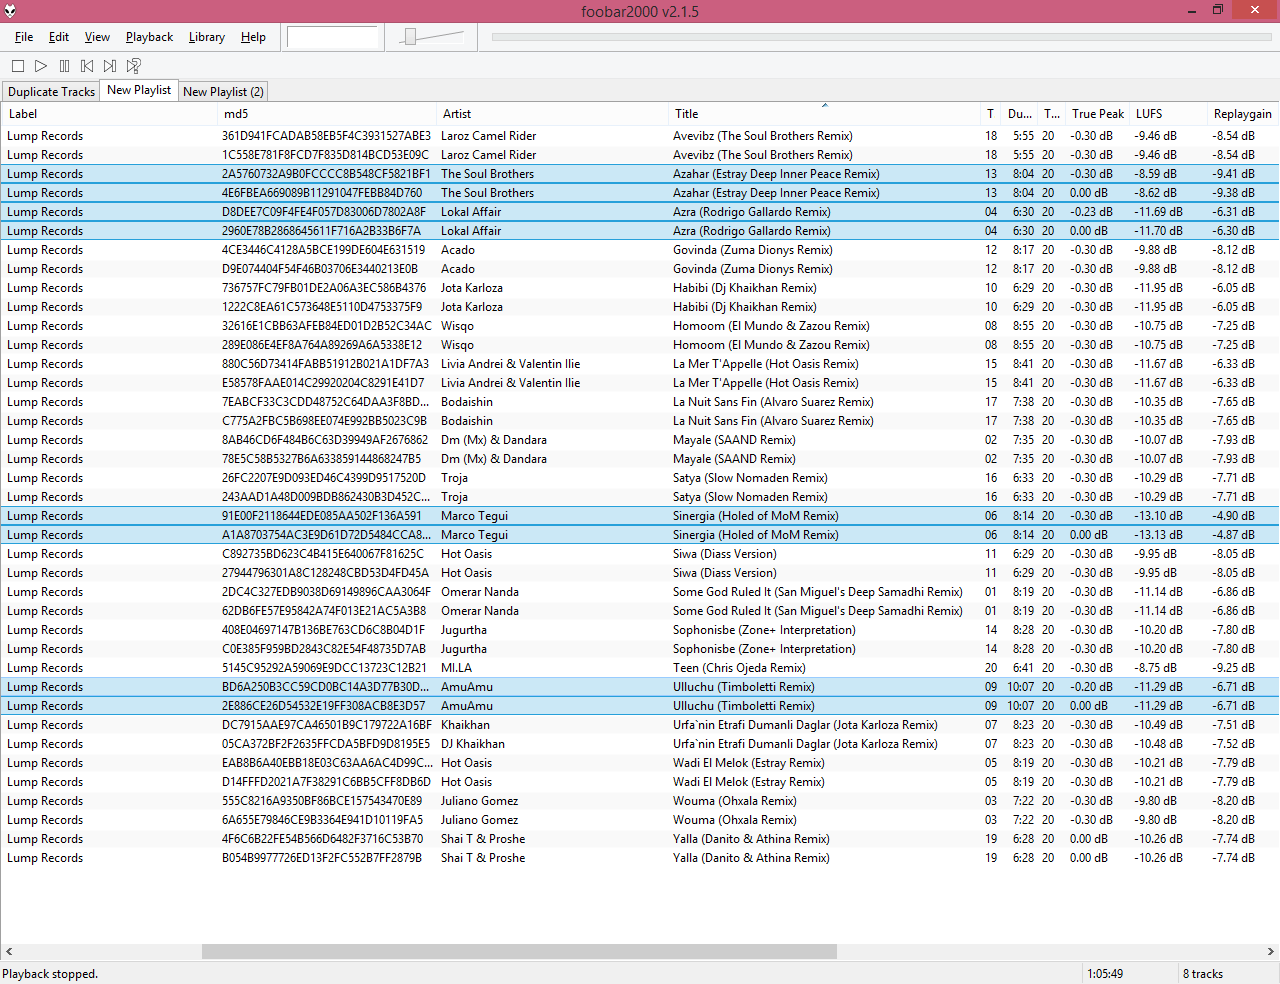Sort by the Title column header

[x=825, y=114]
